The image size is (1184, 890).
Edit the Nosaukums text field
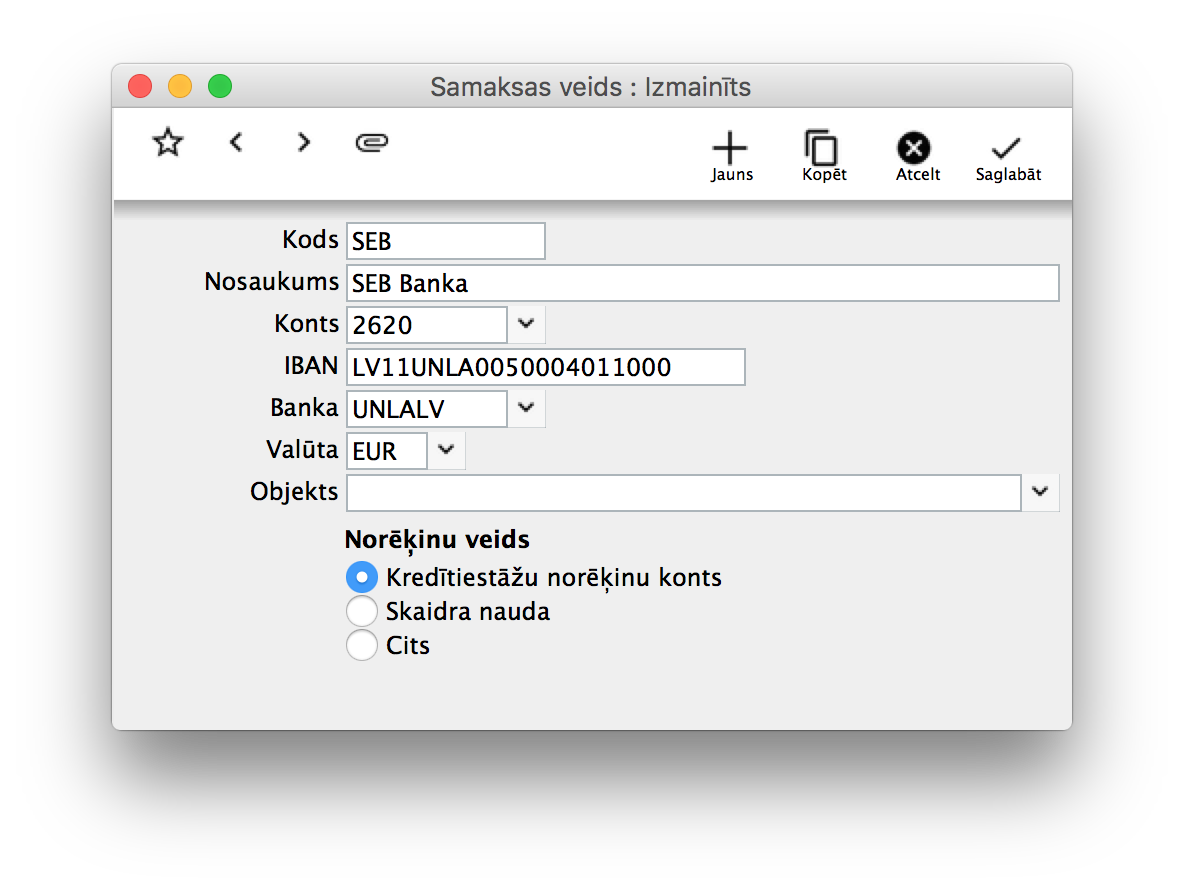click(702, 283)
